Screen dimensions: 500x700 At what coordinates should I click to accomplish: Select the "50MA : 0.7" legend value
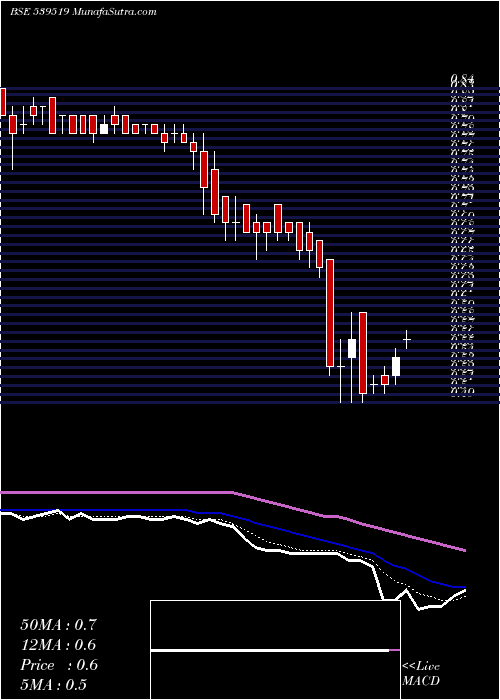click(58, 625)
